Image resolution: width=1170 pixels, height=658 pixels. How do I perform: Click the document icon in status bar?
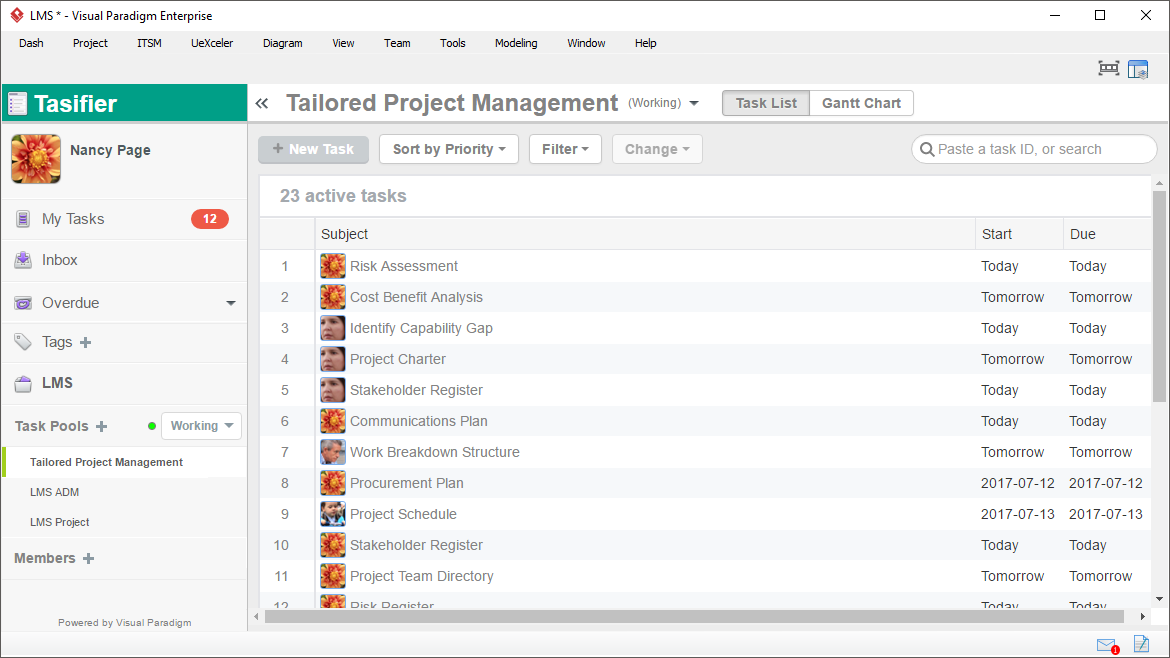click(x=1142, y=643)
